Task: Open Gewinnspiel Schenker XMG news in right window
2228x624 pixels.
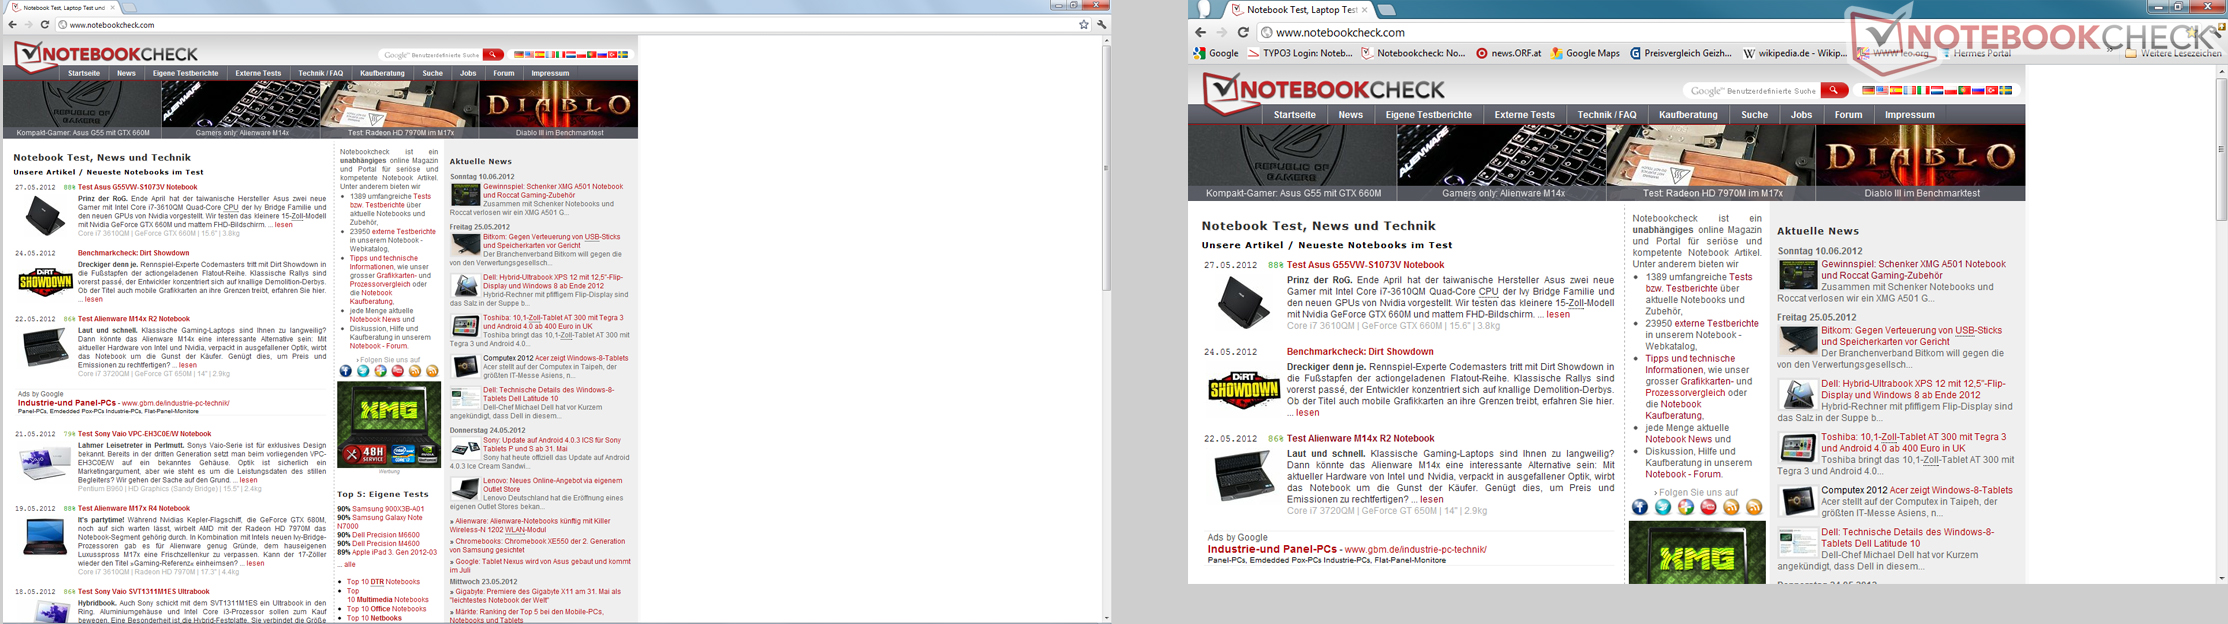Action: 1913,270
